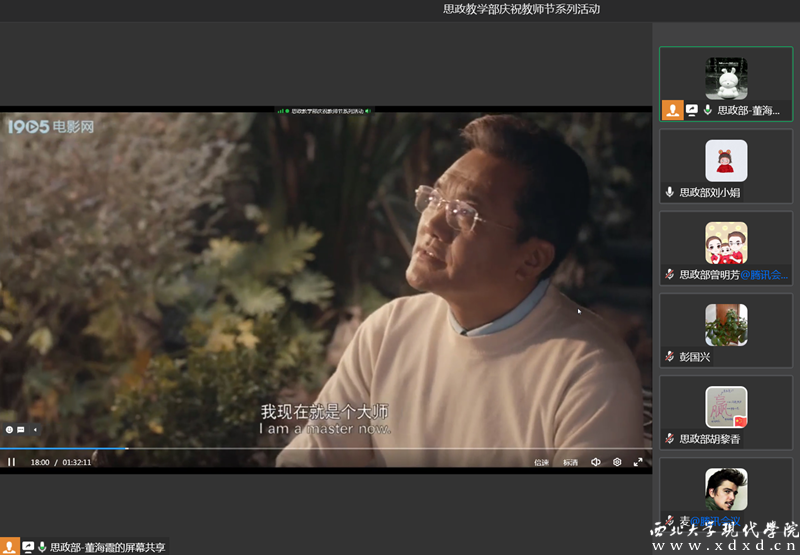Select the 思政部曾明芳 family cartoon avatar

(x=727, y=243)
